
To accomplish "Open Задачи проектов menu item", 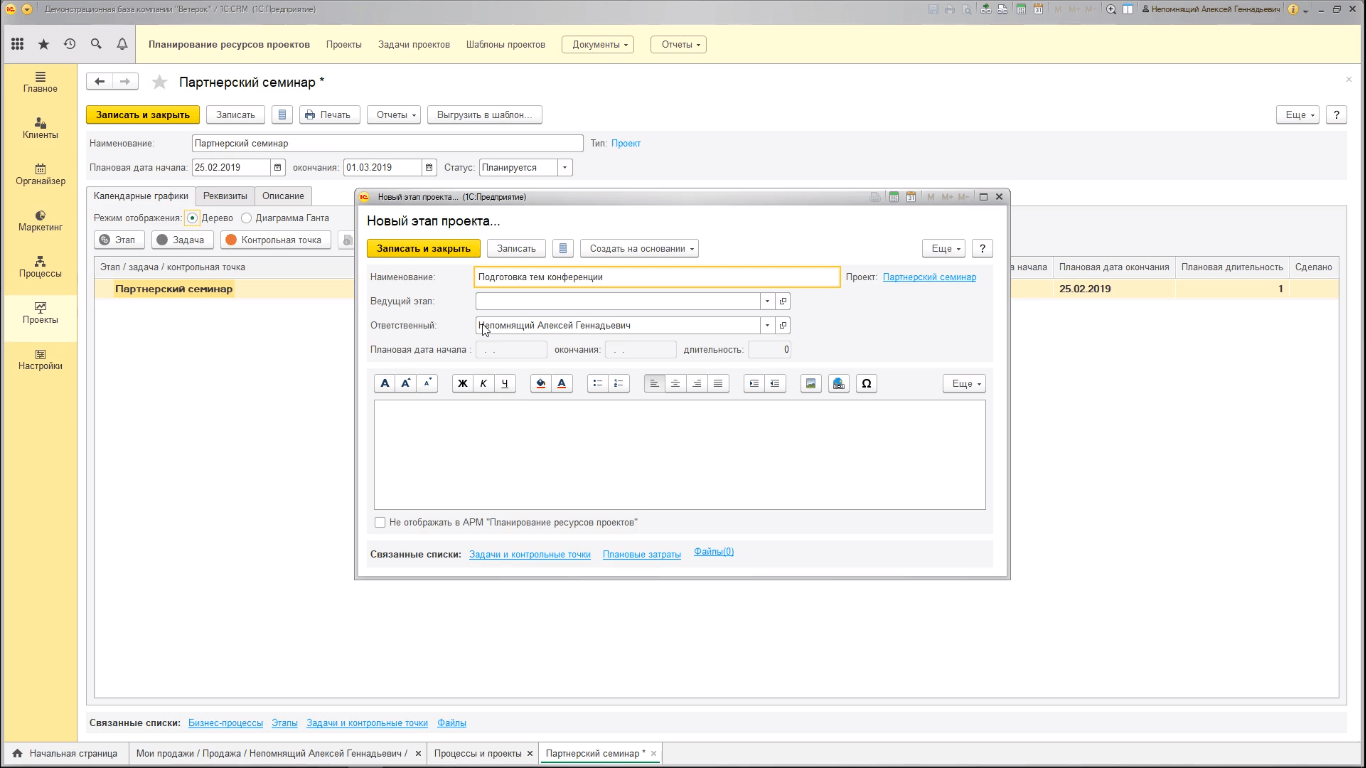I will coord(414,44).
